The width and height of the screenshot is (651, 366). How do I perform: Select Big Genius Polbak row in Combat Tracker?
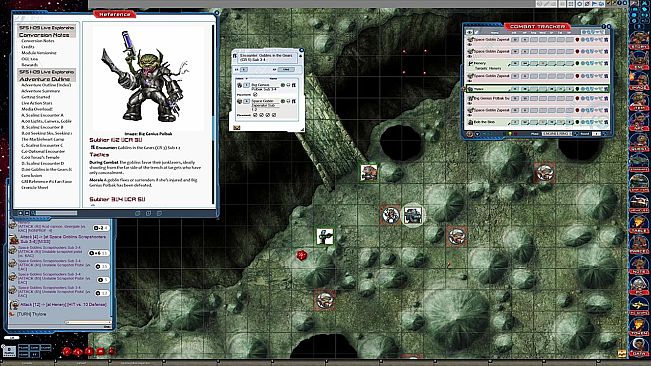pos(538,99)
